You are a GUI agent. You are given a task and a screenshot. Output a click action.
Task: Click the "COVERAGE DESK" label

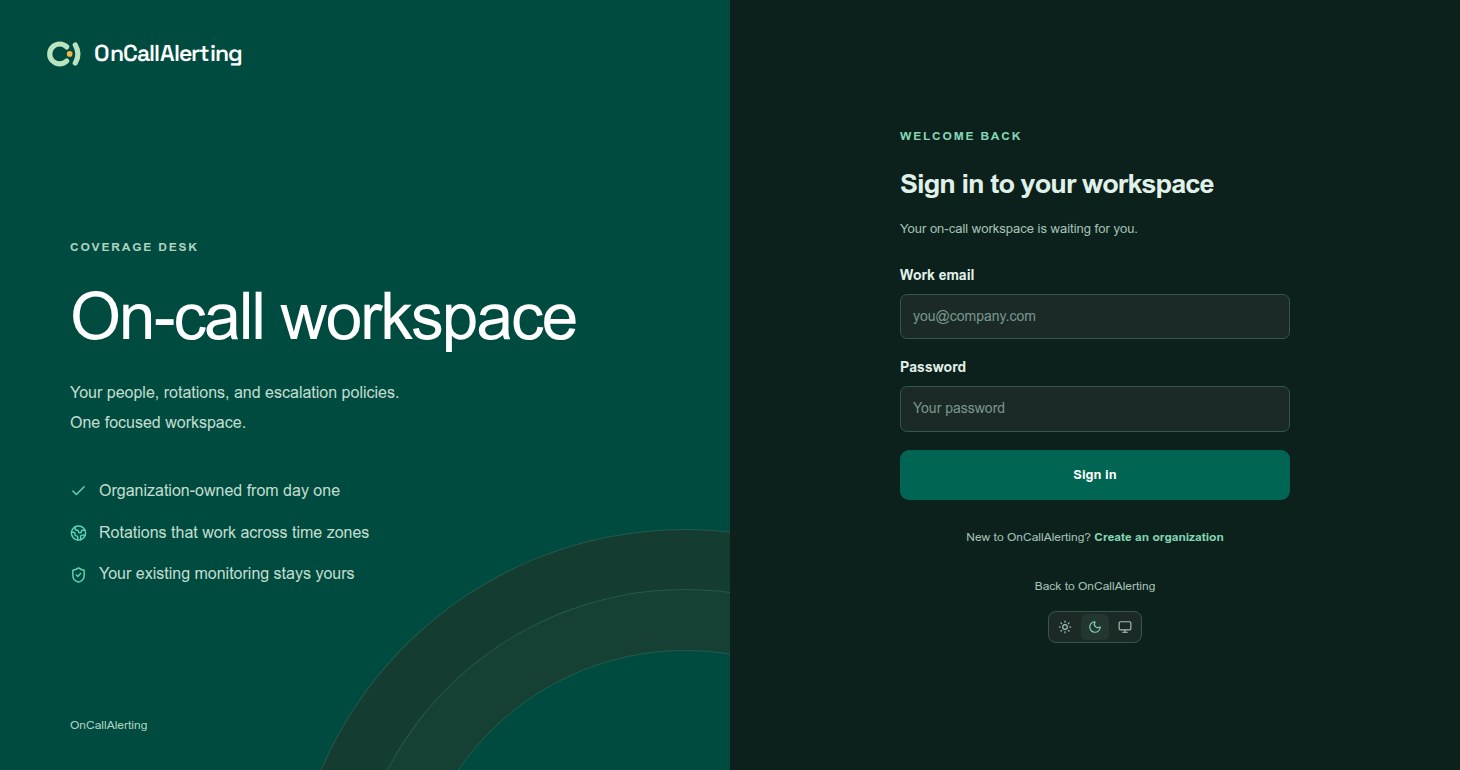tap(134, 247)
